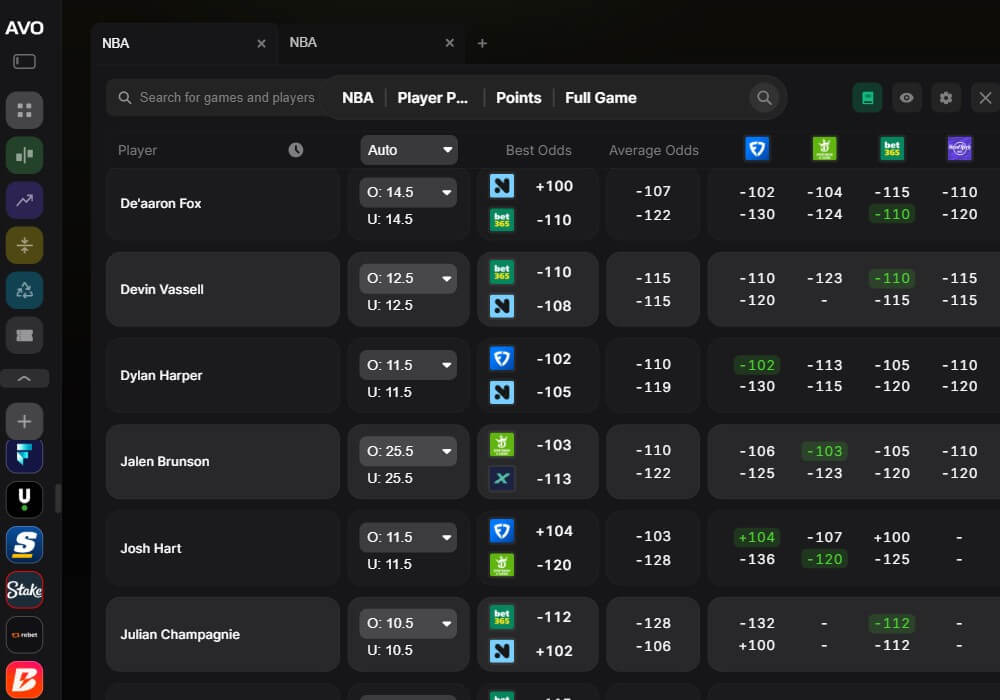Viewport: 1000px width, 700px height.
Task: Click the Best Odds column header
Action: pyautogui.click(x=538, y=150)
